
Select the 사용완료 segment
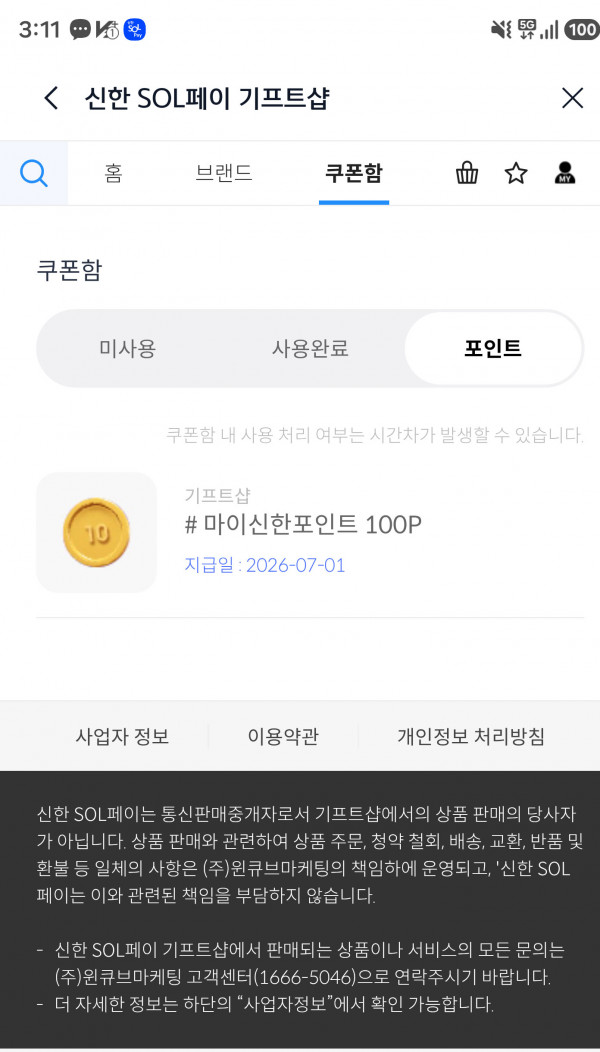click(310, 348)
